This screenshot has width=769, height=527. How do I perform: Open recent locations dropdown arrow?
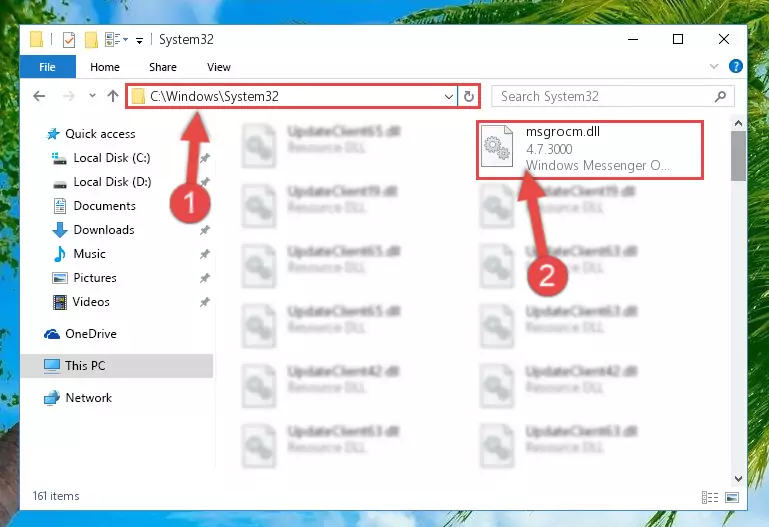coord(92,96)
